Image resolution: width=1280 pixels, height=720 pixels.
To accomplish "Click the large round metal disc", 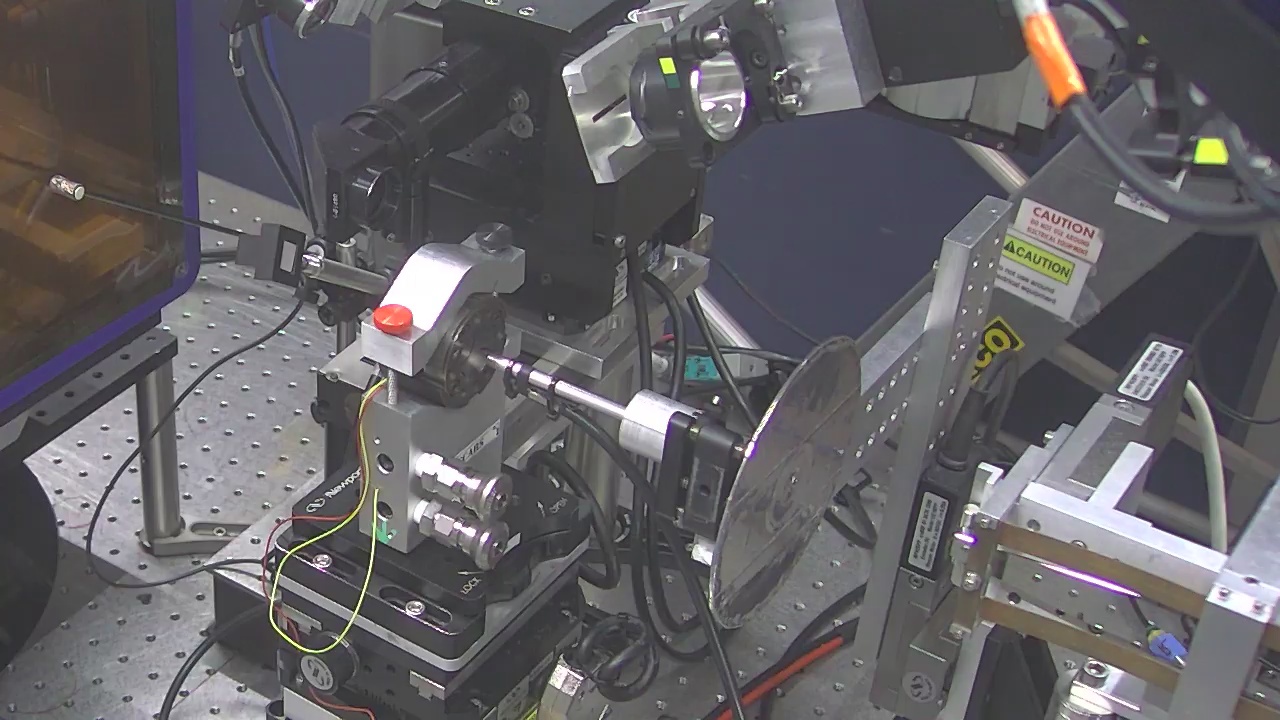I will (x=785, y=480).
